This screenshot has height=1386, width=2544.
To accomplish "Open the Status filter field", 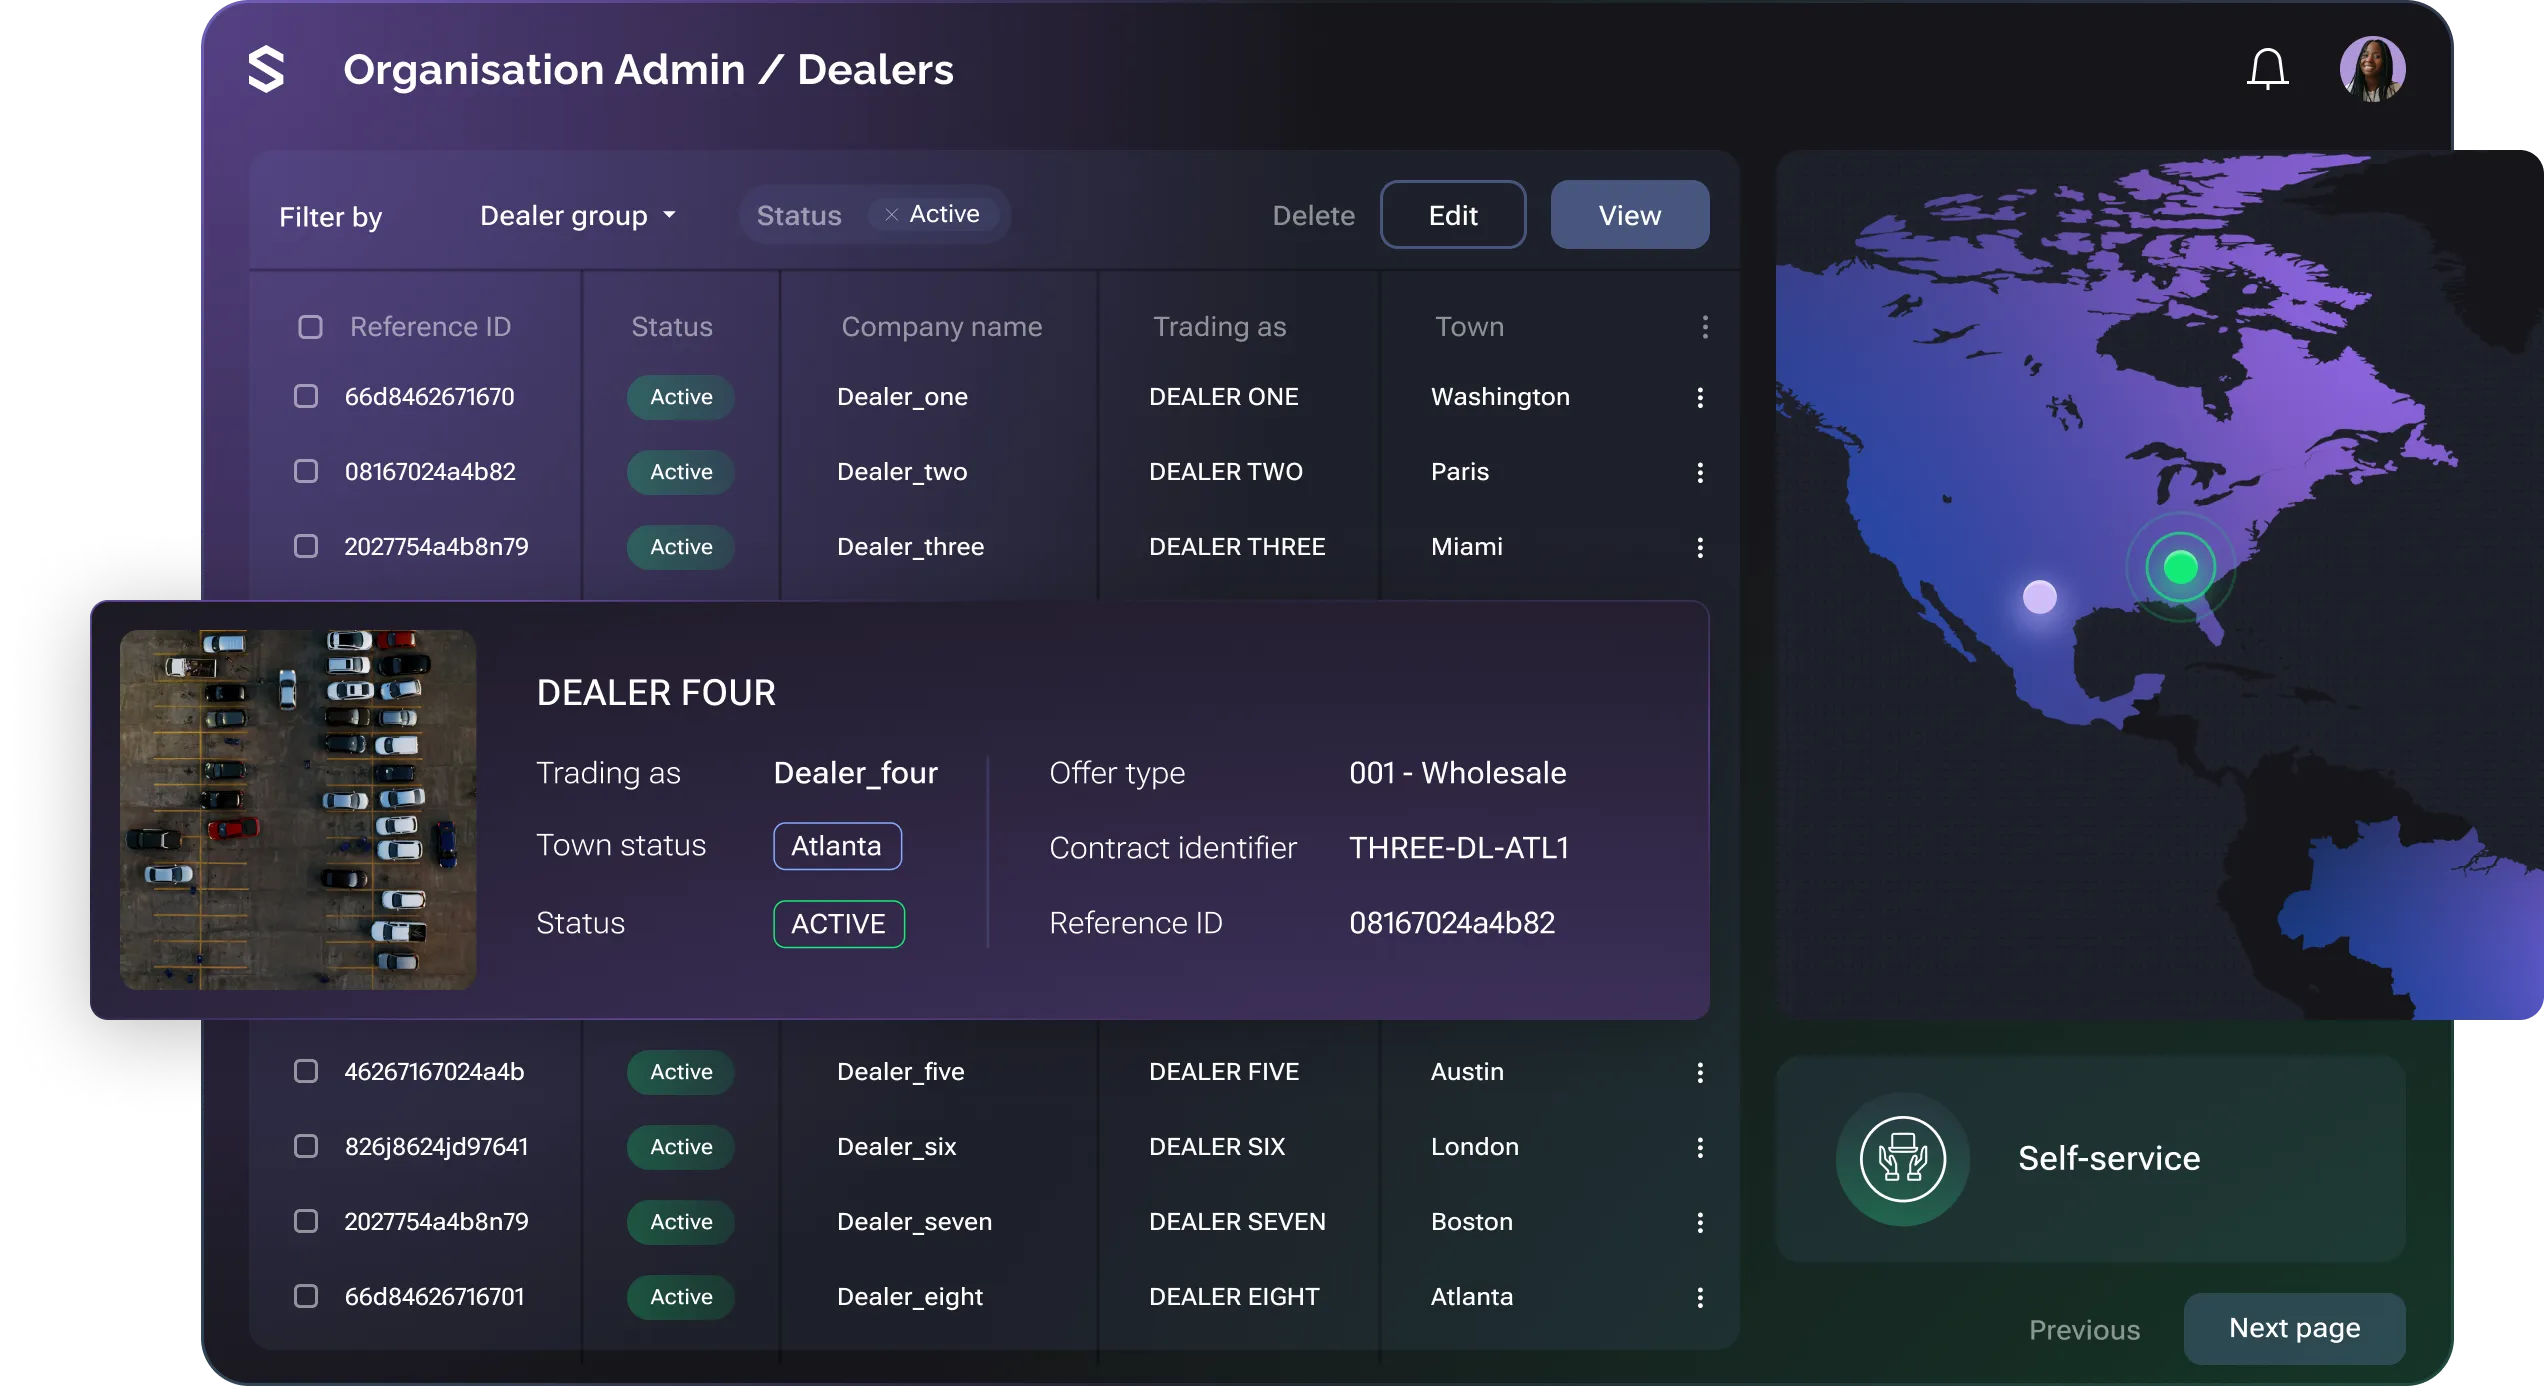I will click(x=799, y=216).
